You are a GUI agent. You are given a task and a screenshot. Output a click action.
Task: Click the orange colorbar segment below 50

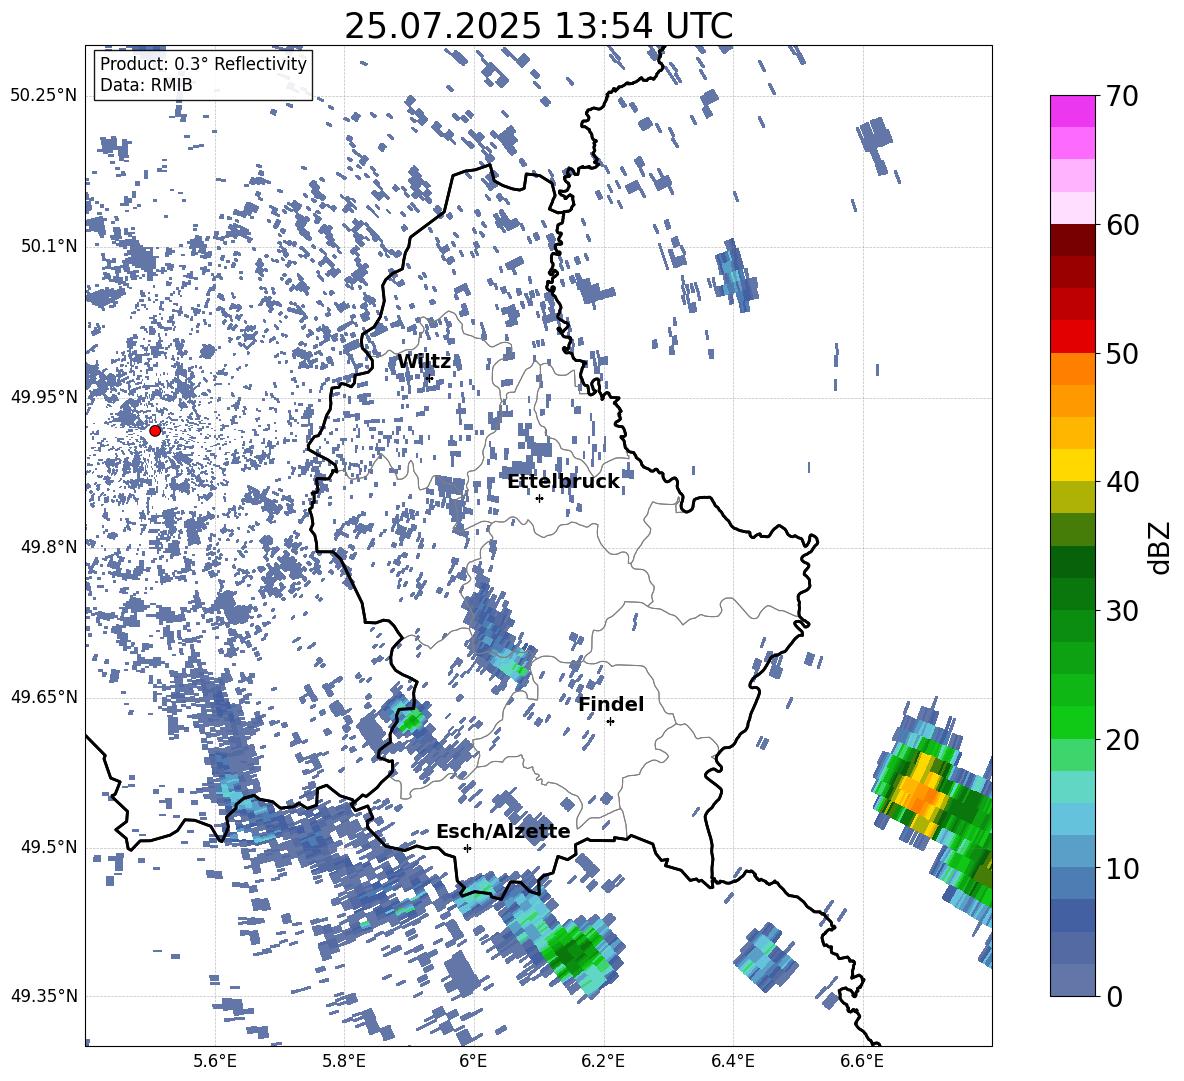(1073, 369)
